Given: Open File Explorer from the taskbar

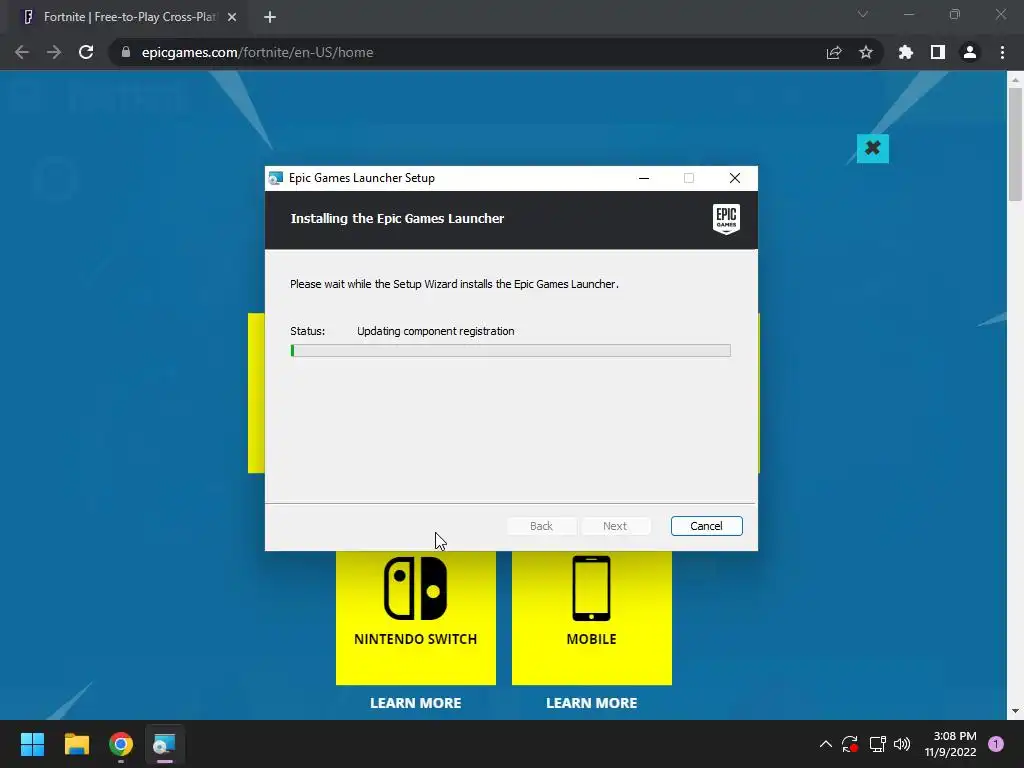Looking at the screenshot, I should (x=77, y=744).
